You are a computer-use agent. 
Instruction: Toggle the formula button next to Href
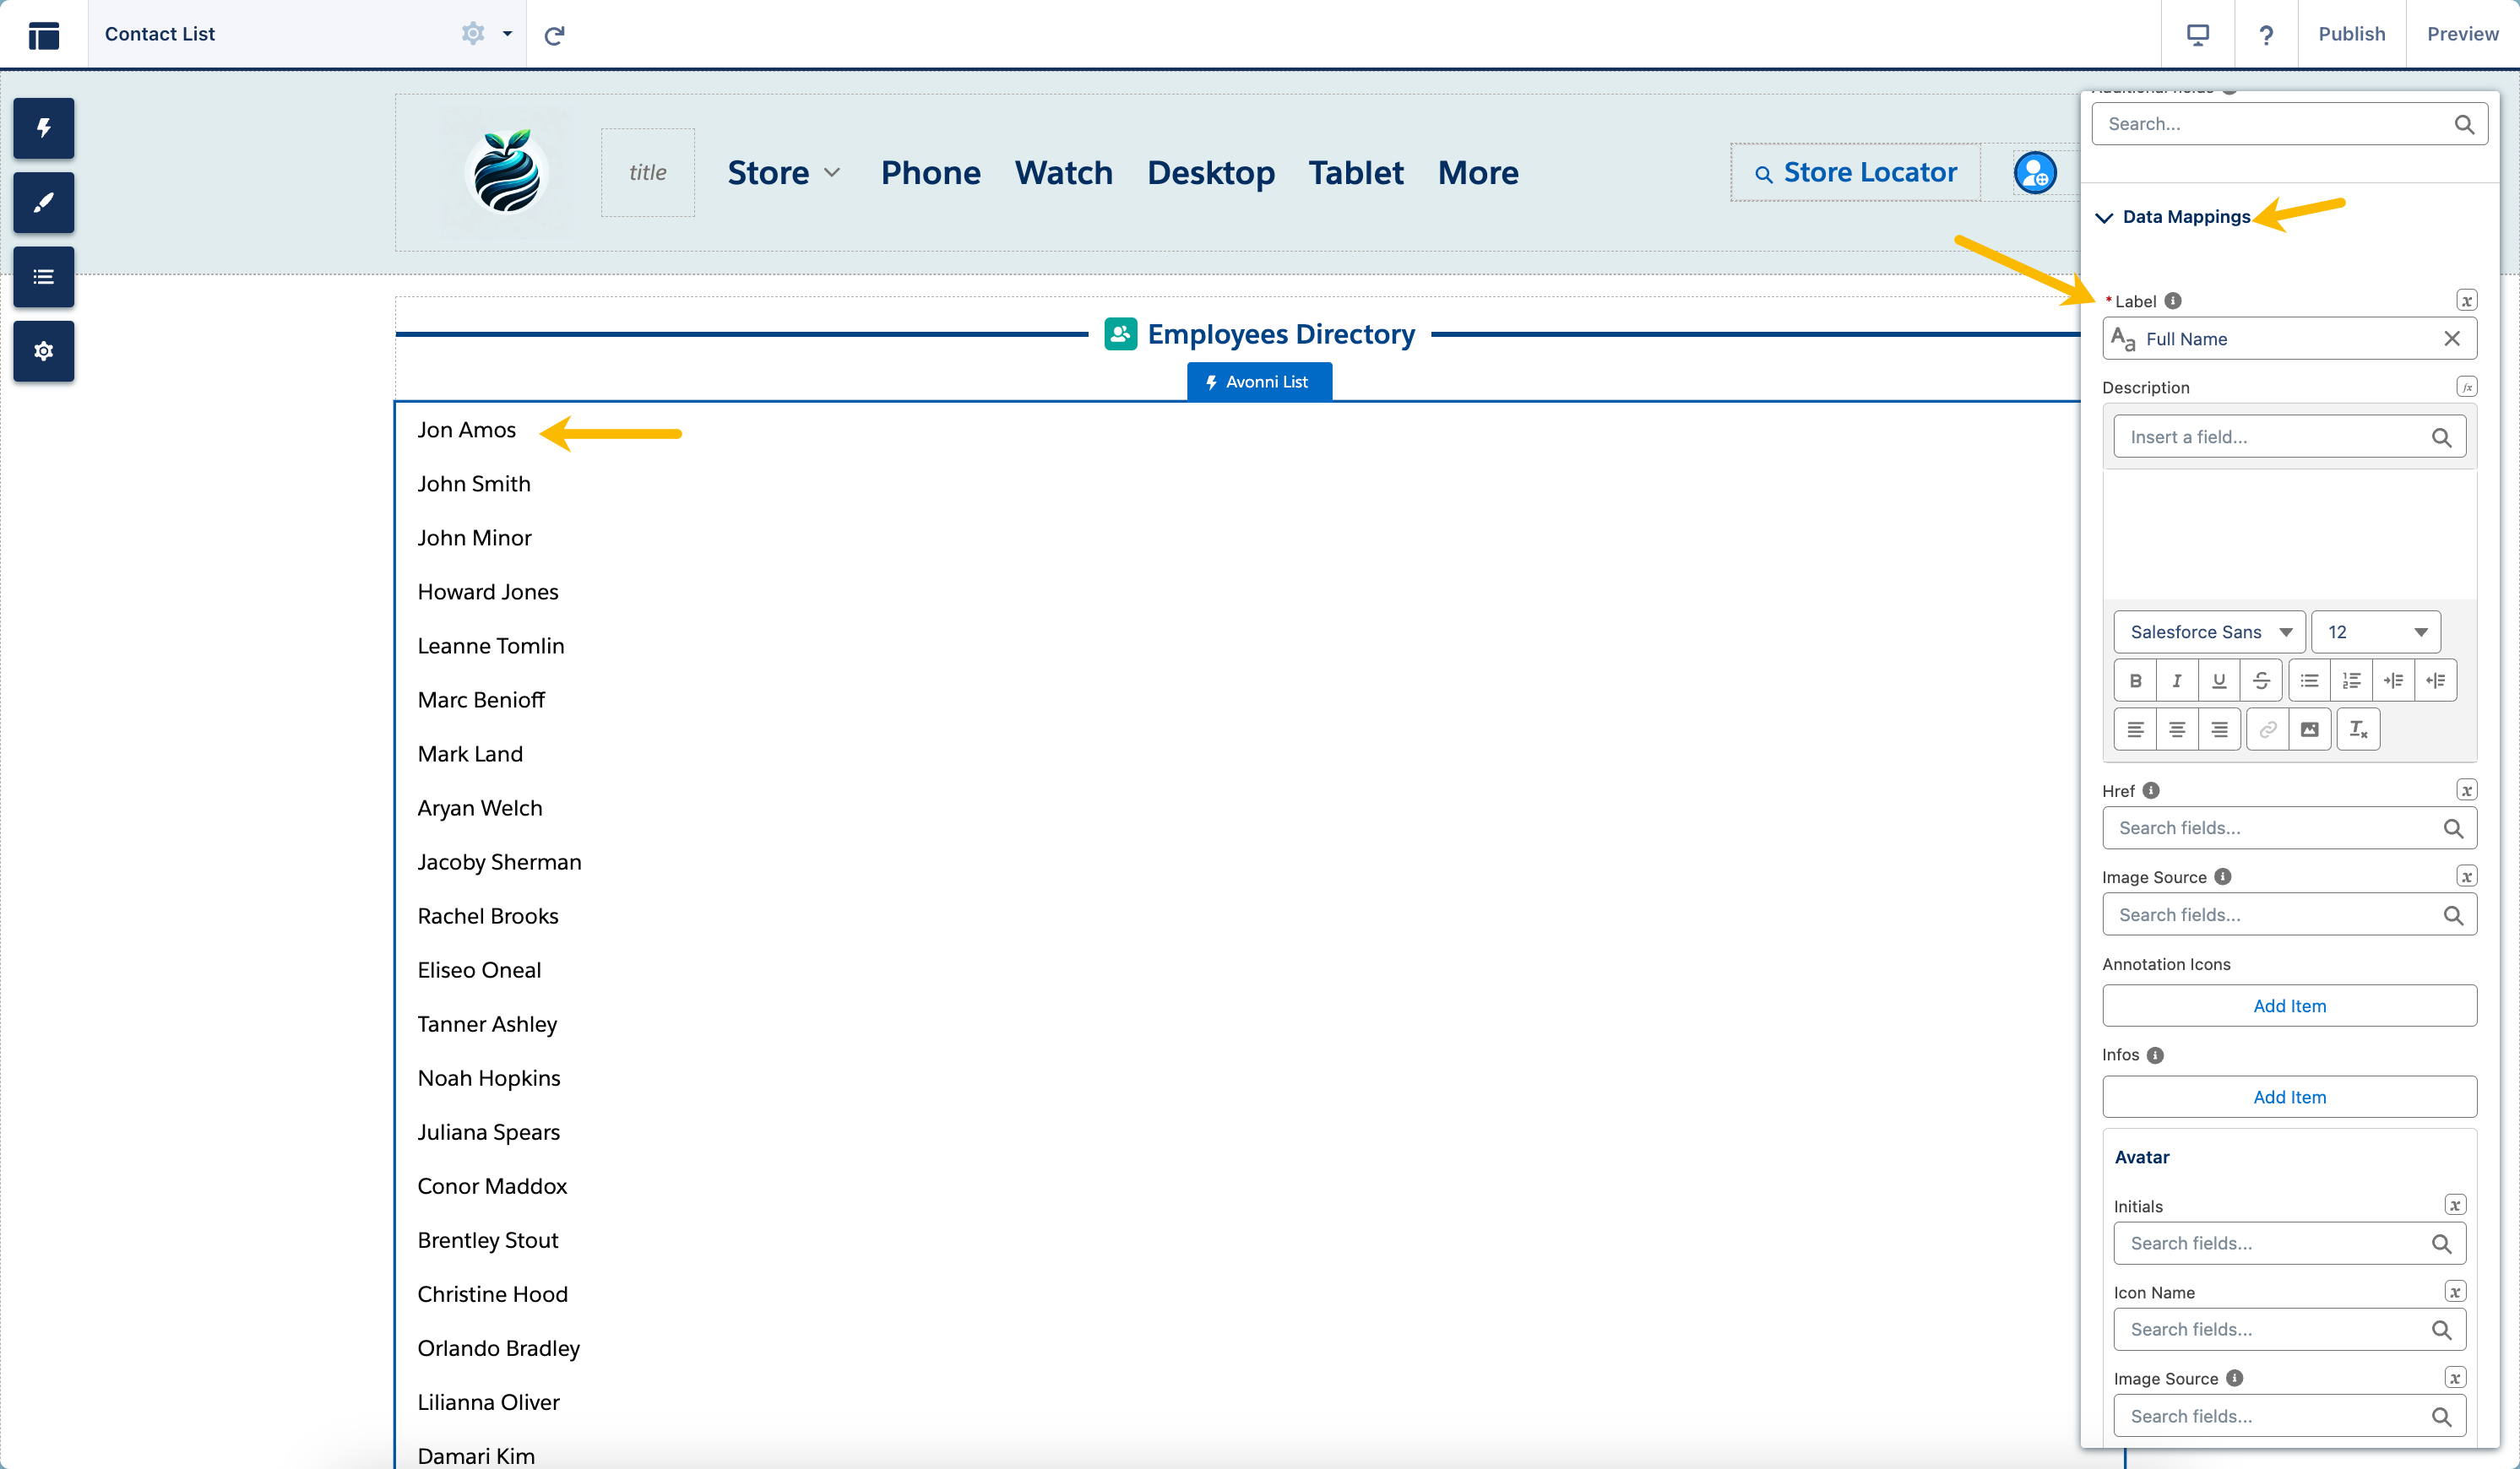coord(2466,790)
